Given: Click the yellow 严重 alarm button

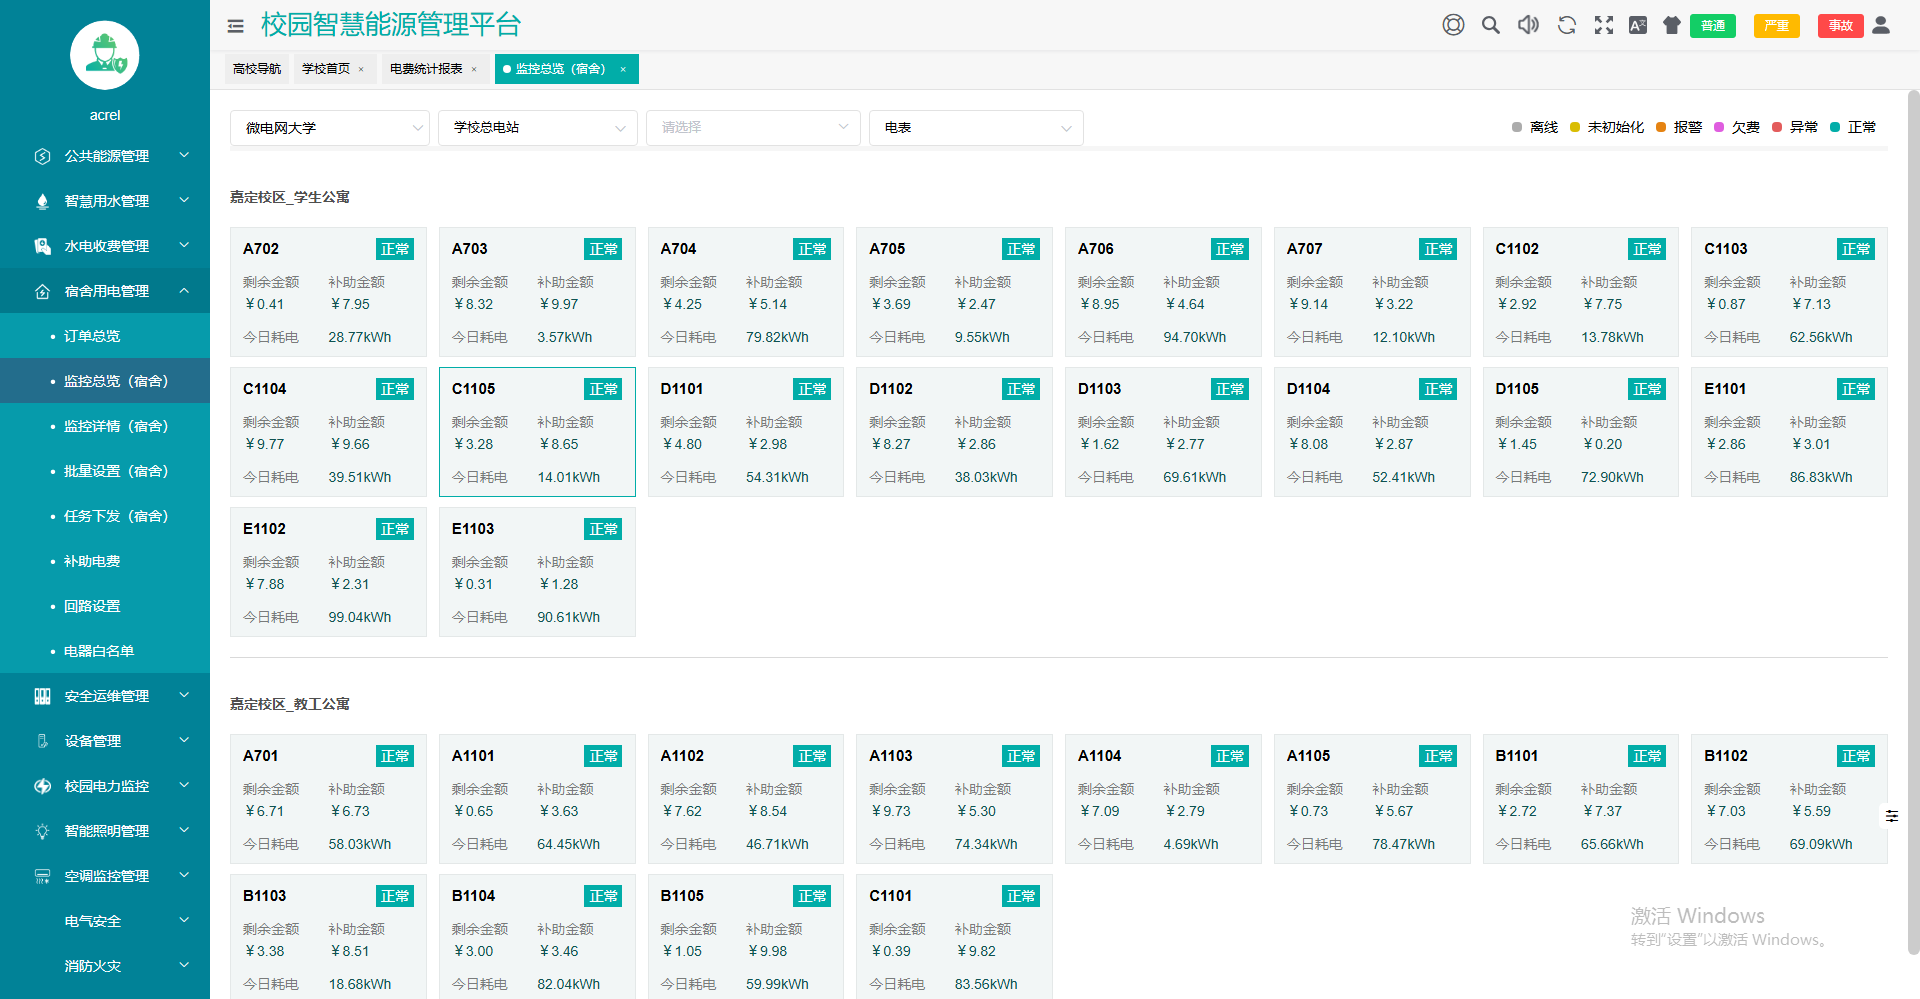Looking at the screenshot, I should point(1776,26).
